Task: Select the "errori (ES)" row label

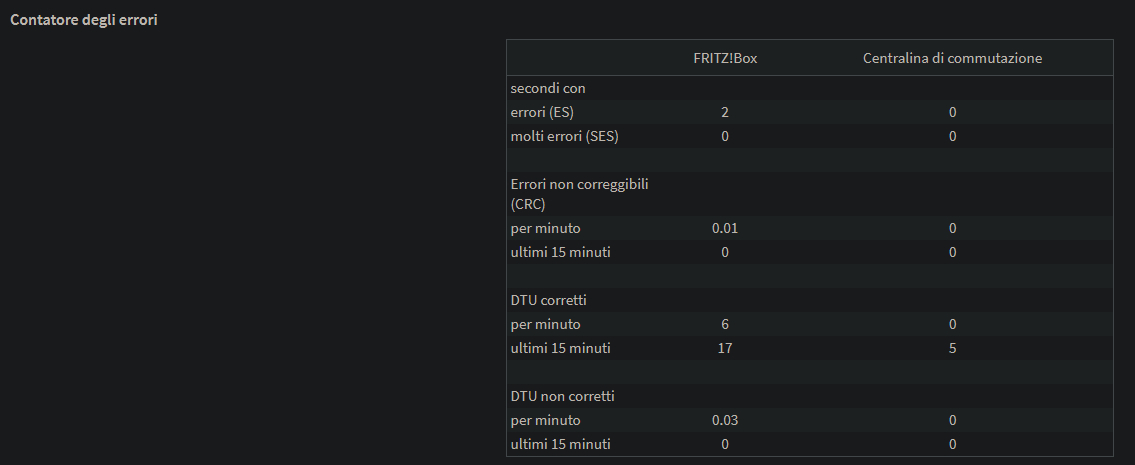Action: (542, 112)
